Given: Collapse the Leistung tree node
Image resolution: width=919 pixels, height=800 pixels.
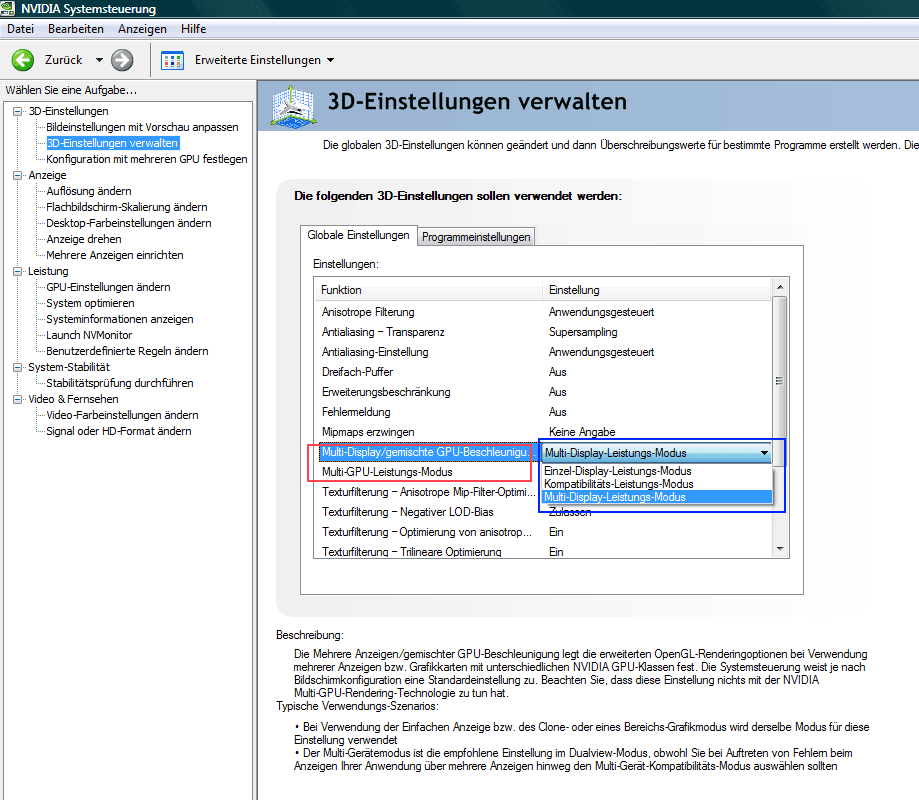Looking at the screenshot, I should 18,271.
